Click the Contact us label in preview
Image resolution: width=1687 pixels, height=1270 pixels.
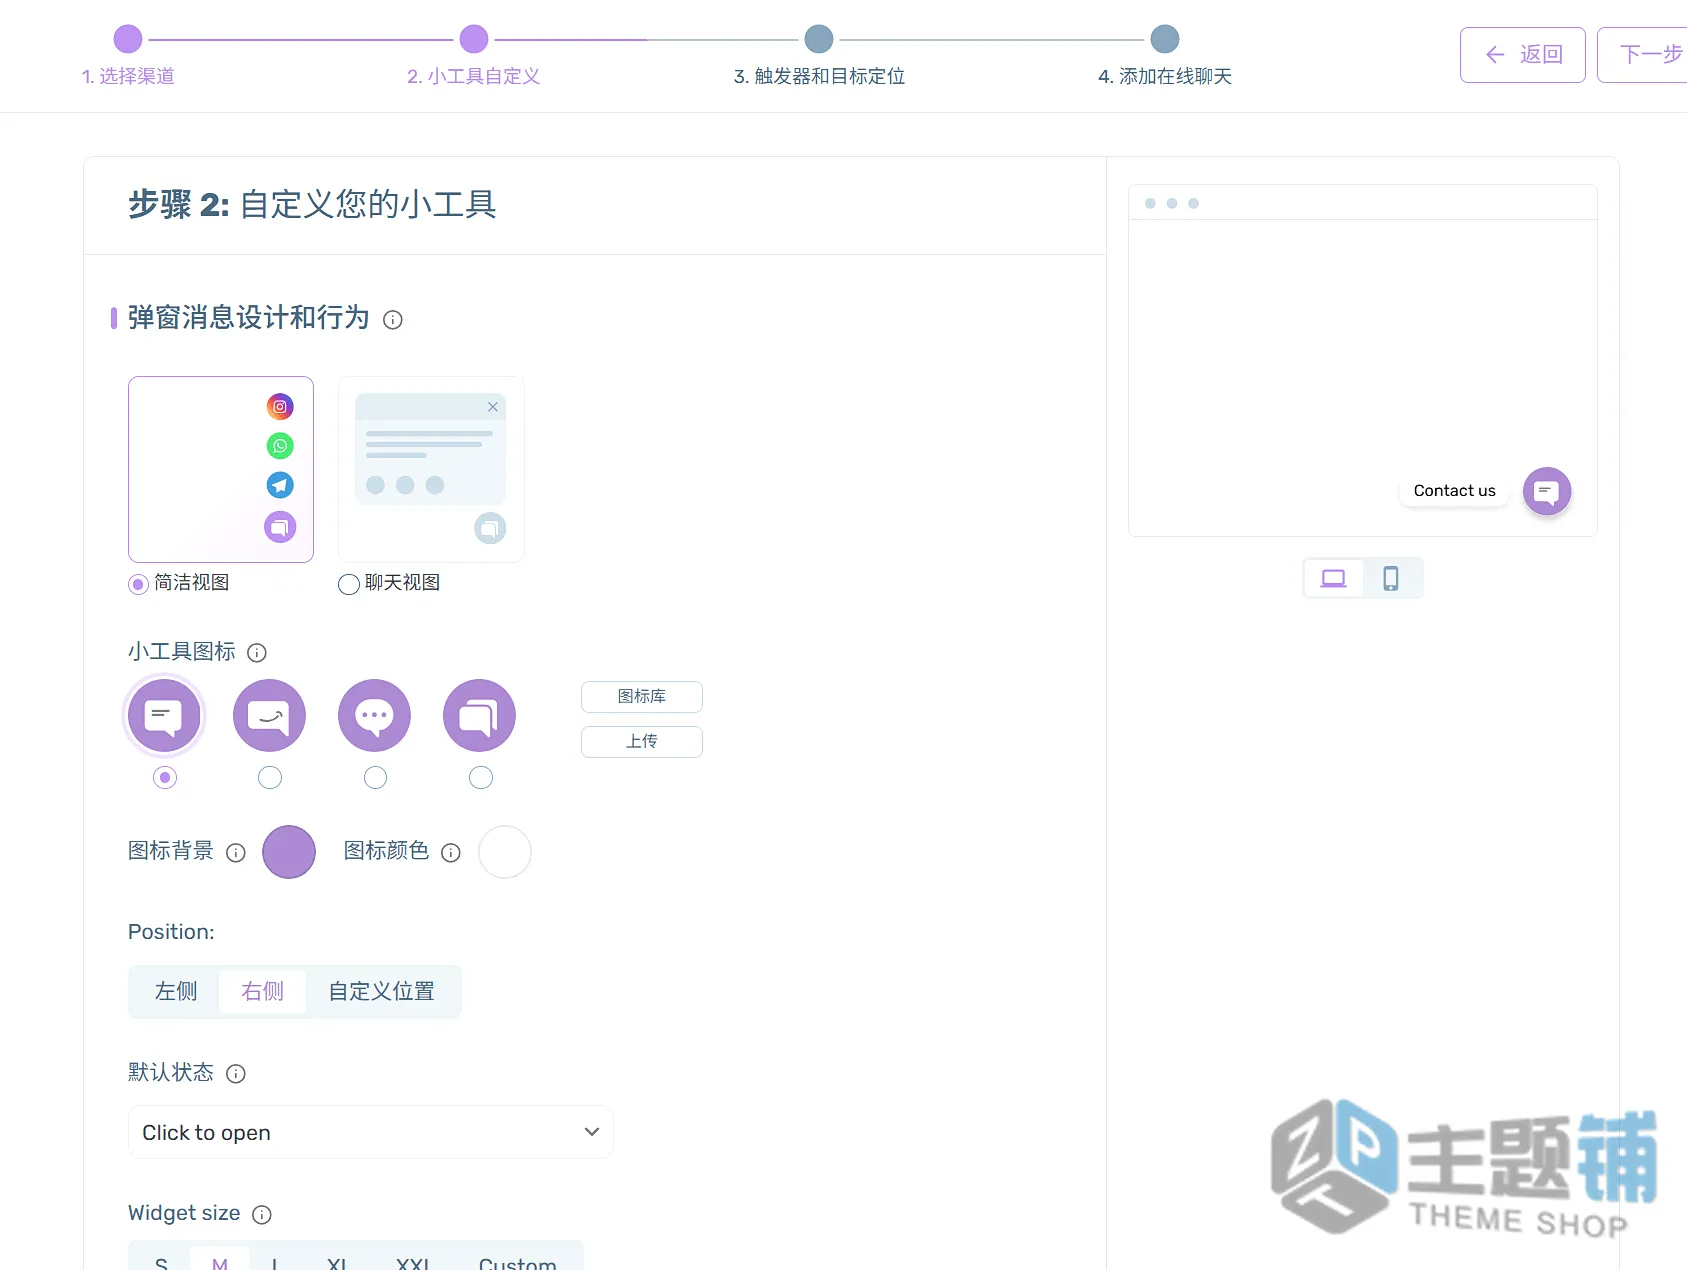(x=1455, y=491)
